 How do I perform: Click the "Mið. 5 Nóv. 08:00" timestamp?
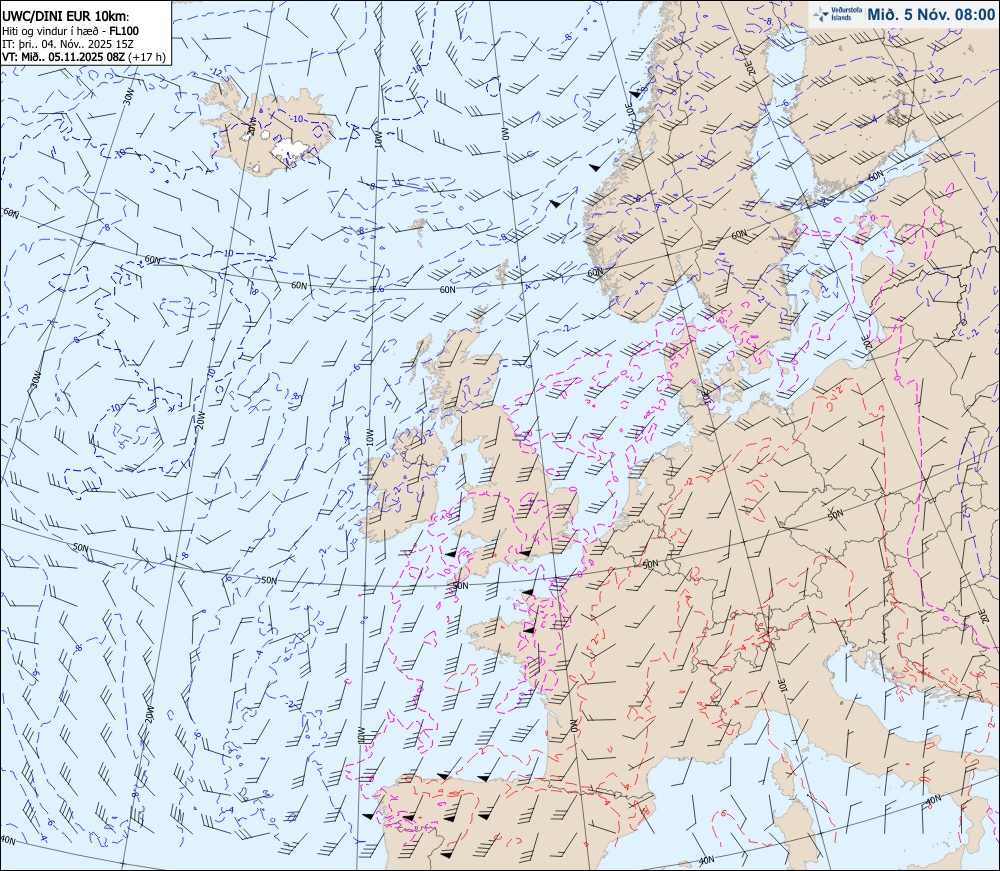click(930, 15)
